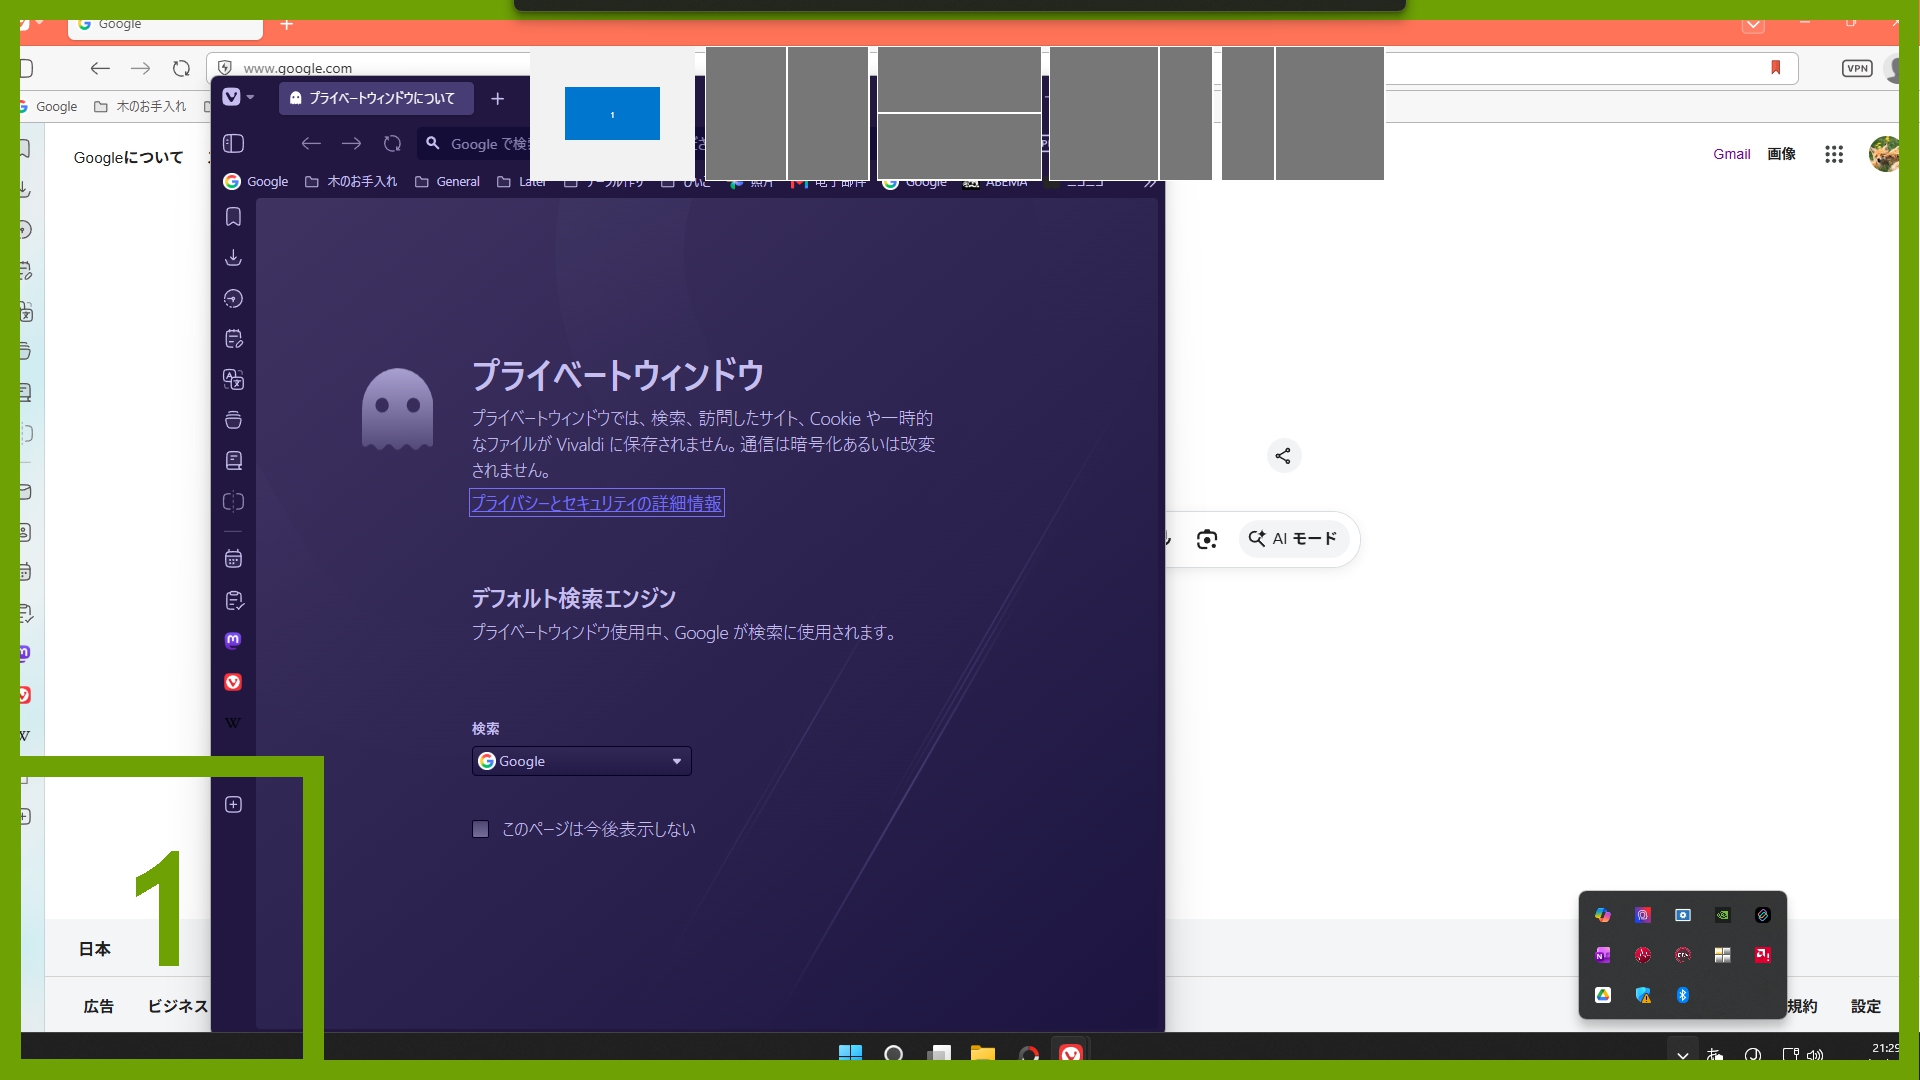Open NVIDIA icon in system tray popup
Screen dimensions: 1920x1080
pos(1723,915)
